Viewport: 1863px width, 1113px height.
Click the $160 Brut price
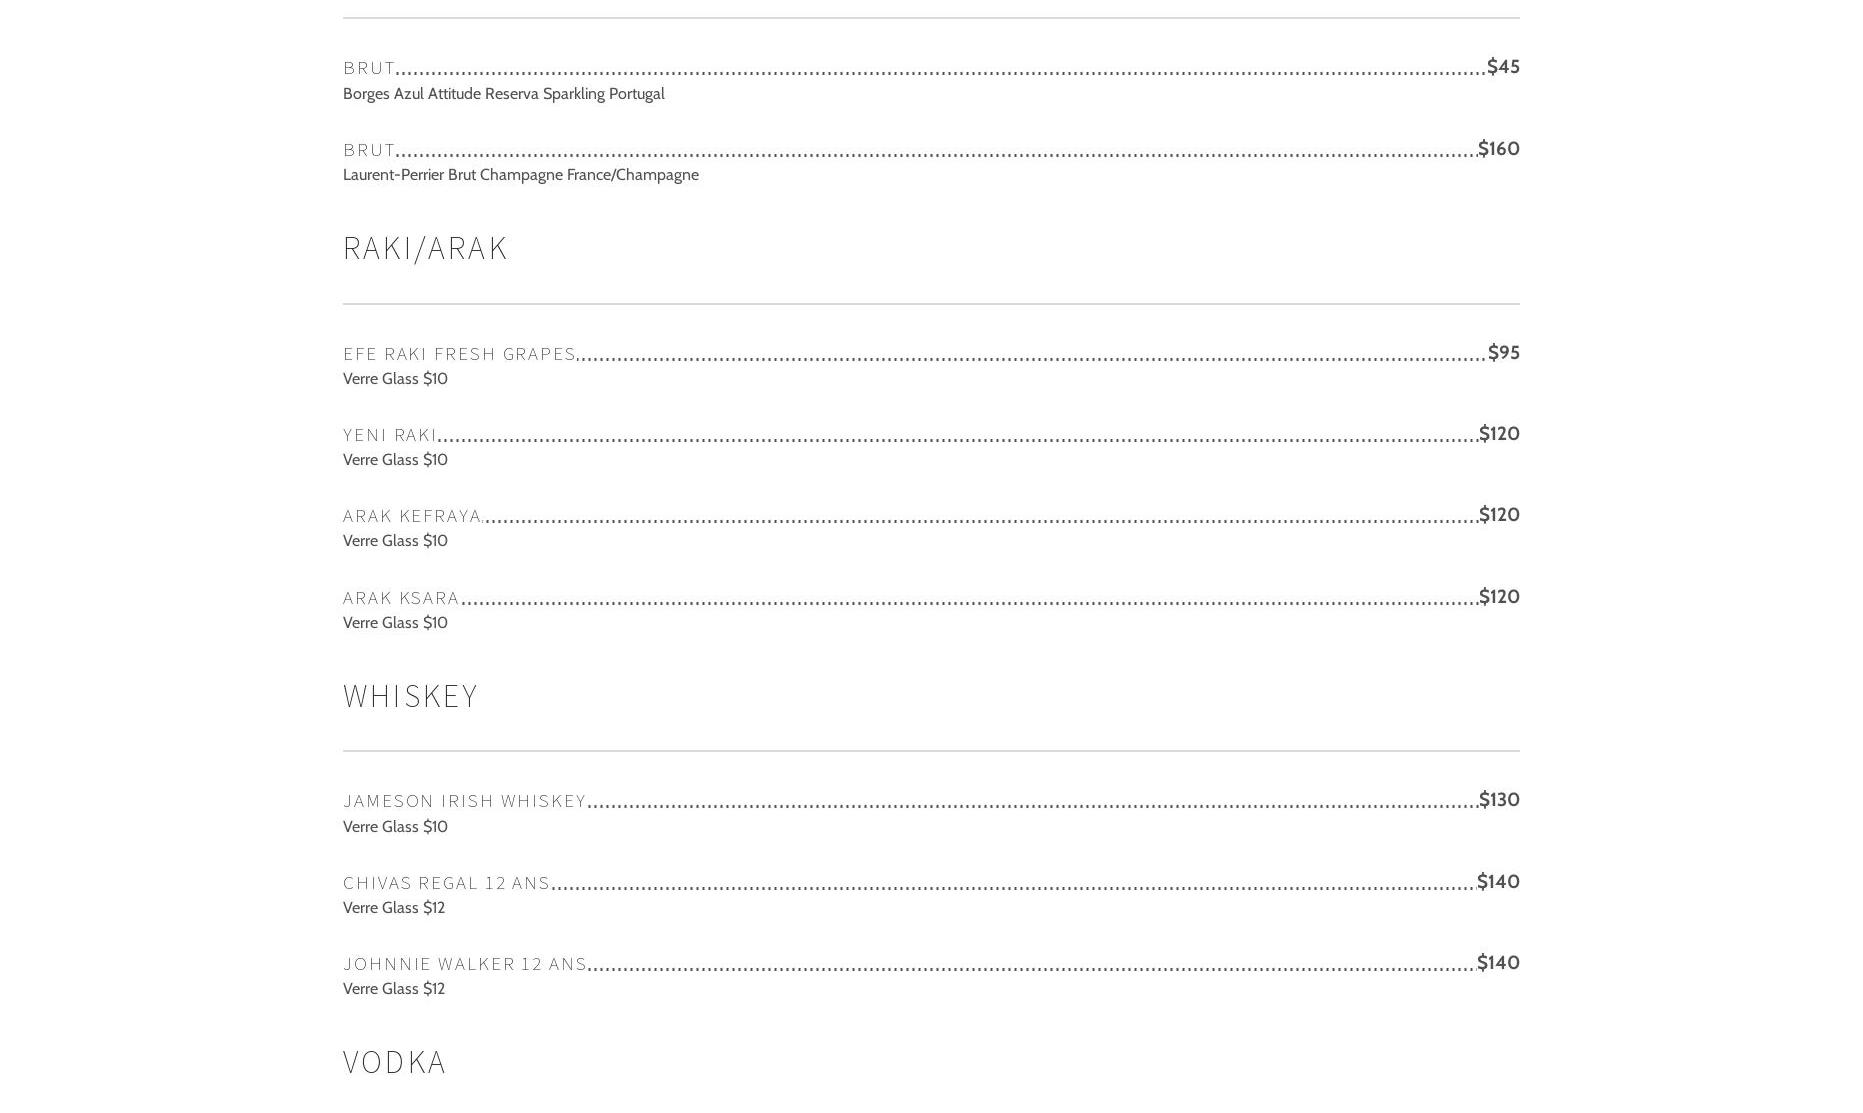click(1498, 149)
